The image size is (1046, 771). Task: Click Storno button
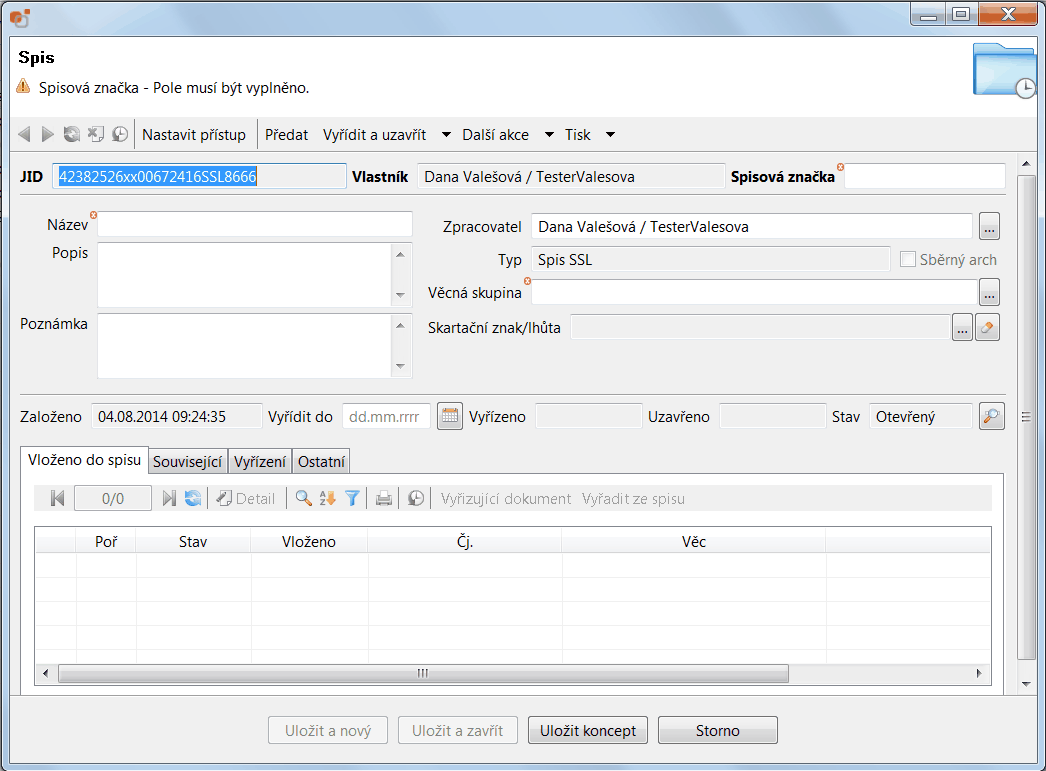718,730
